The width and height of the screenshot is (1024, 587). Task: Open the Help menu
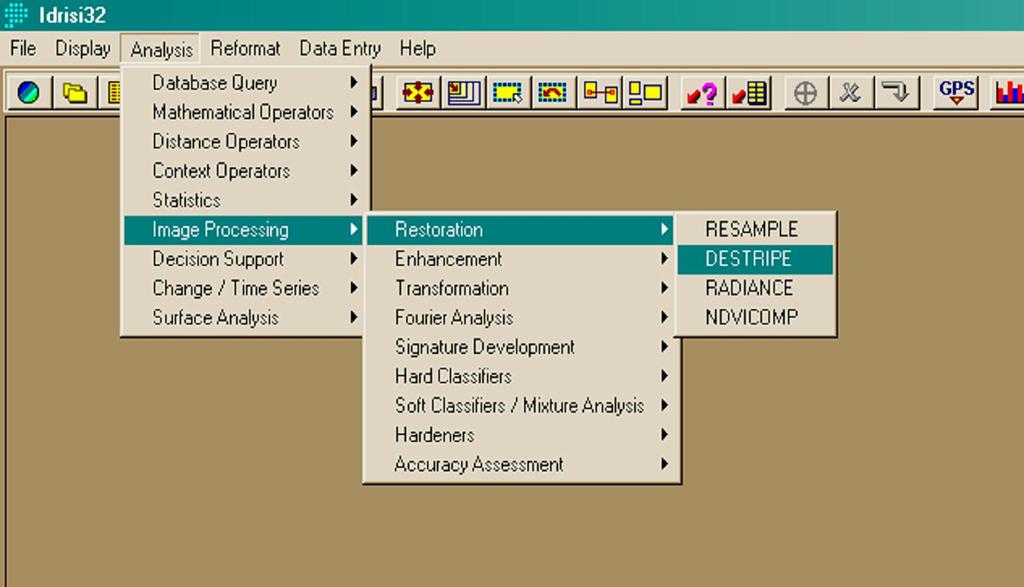(x=417, y=48)
